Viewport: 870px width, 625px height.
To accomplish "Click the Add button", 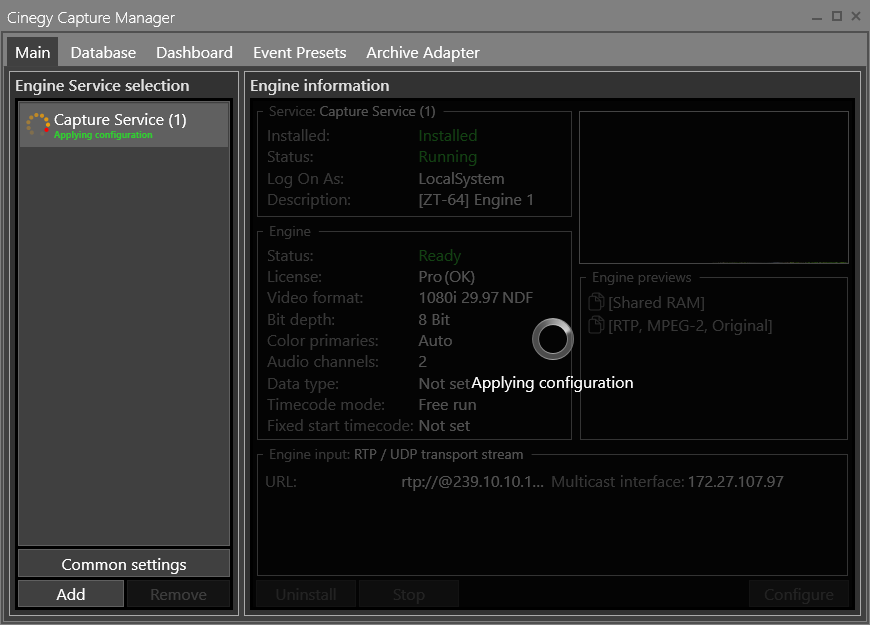I will click(70, 594).
